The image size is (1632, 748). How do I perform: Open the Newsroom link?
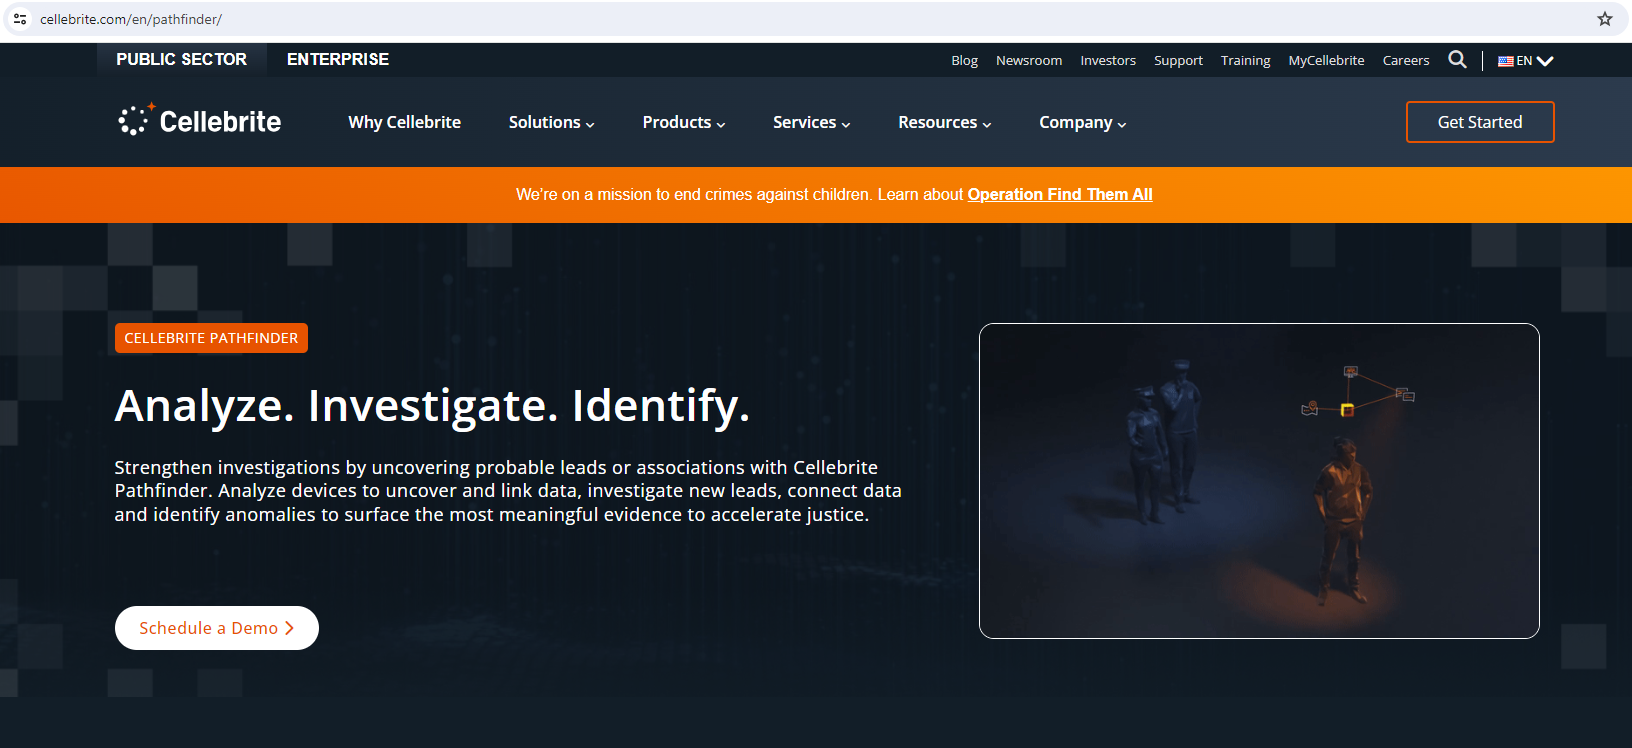click(x=1029, y=61)
